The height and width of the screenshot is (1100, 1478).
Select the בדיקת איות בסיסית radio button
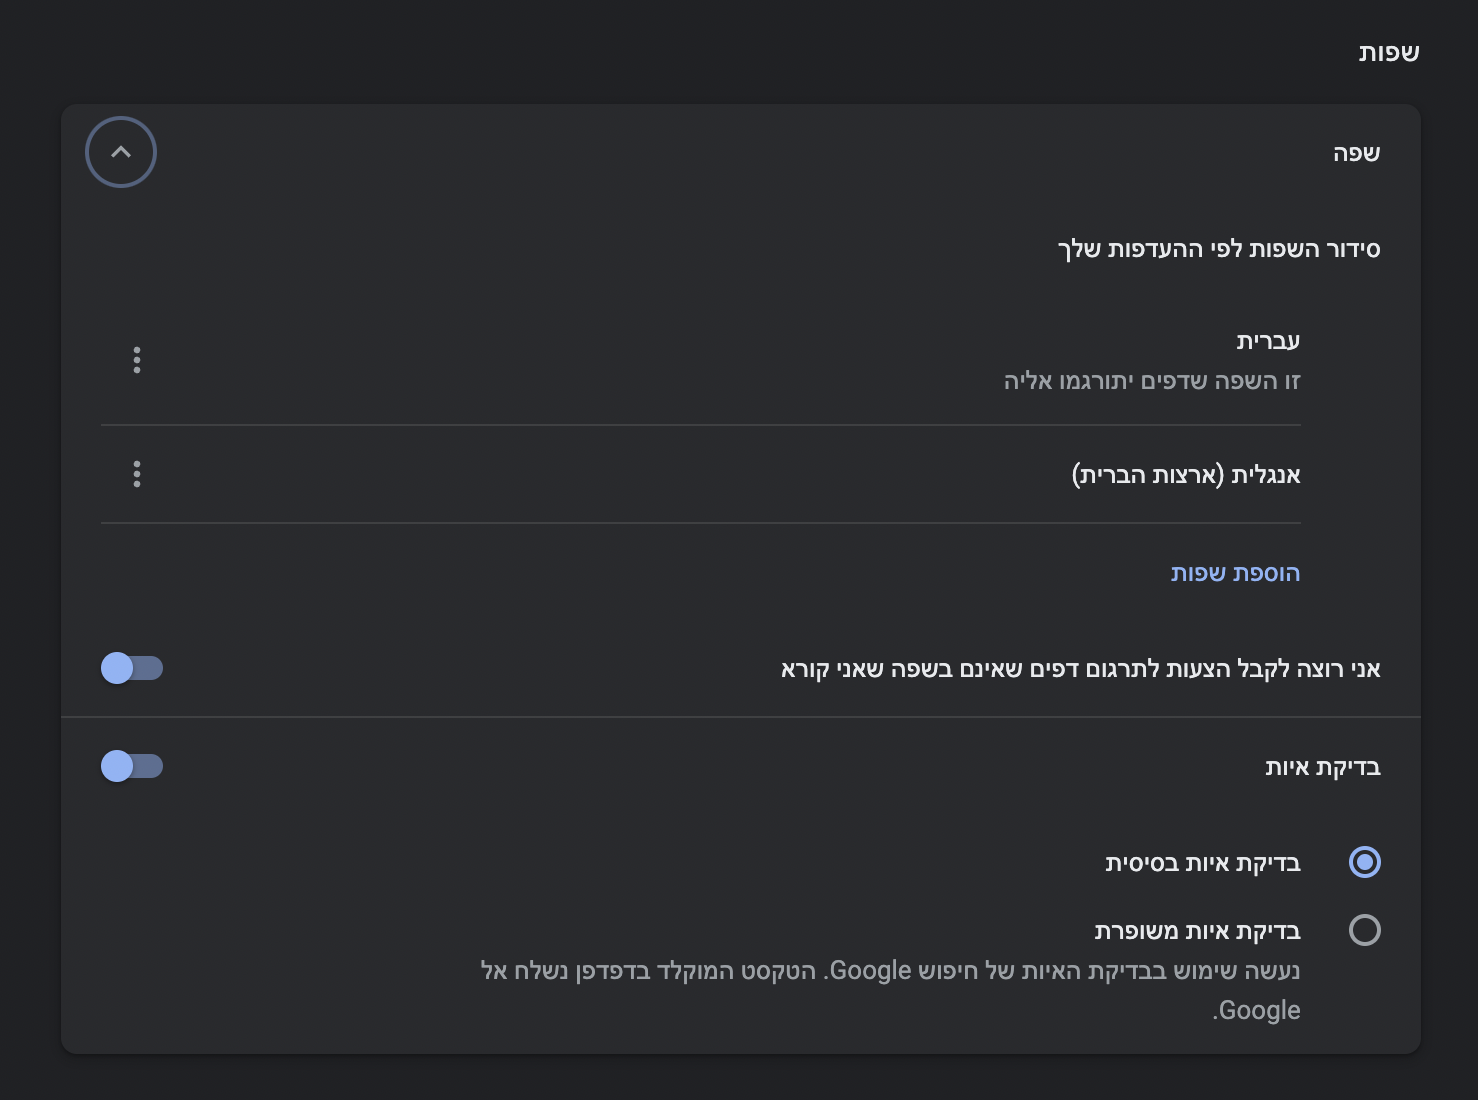[x=1364, y=862]
